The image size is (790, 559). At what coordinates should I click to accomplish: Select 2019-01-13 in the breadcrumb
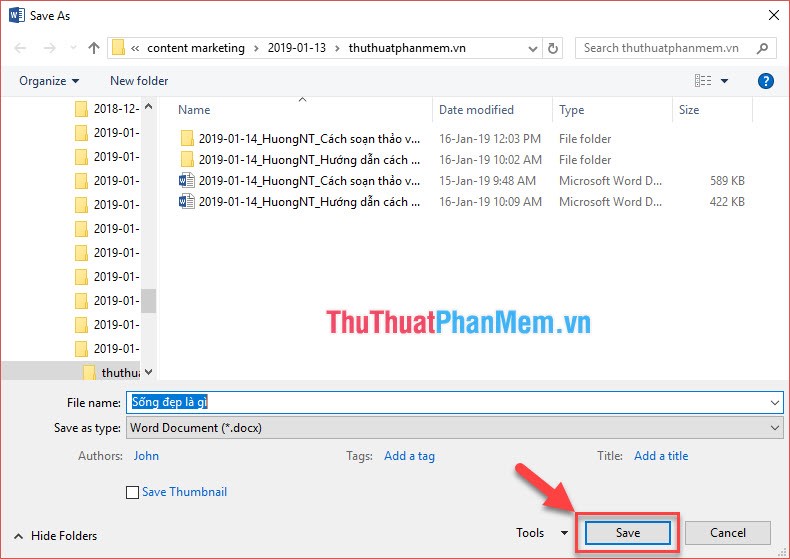click(297, 48)
